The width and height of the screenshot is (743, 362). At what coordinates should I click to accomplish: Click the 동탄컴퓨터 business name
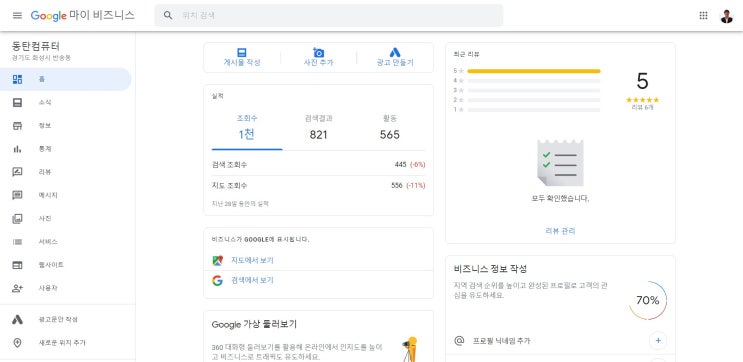pos(36,46)
